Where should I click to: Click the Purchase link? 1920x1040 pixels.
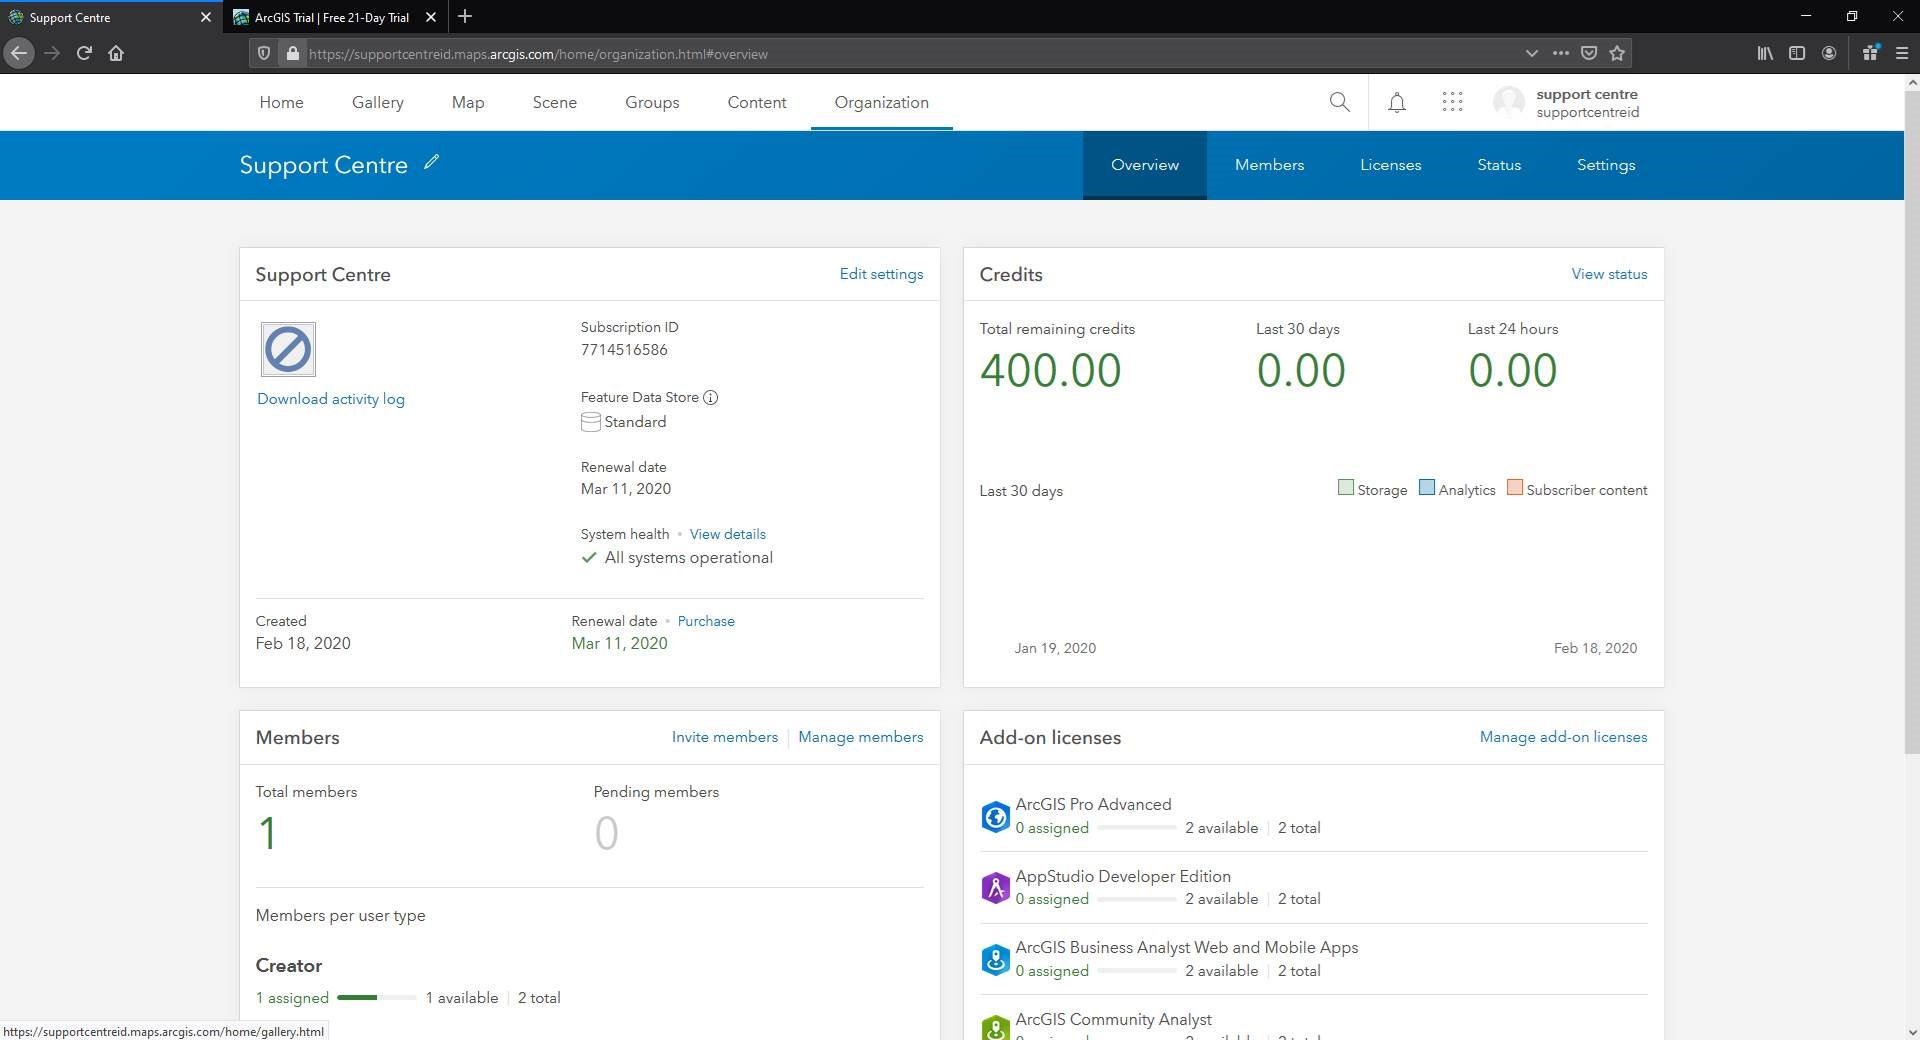tap(706, 621)
